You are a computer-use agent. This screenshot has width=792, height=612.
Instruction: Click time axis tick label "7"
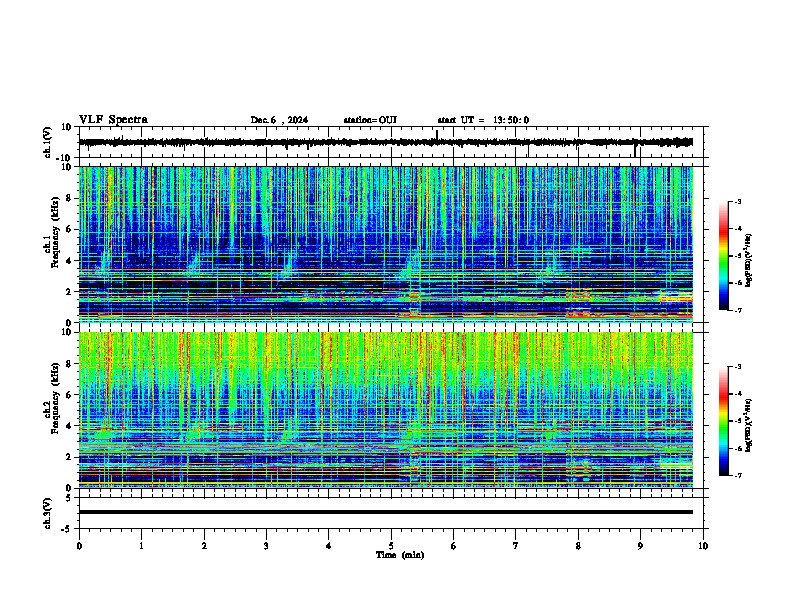click(516, 546)
